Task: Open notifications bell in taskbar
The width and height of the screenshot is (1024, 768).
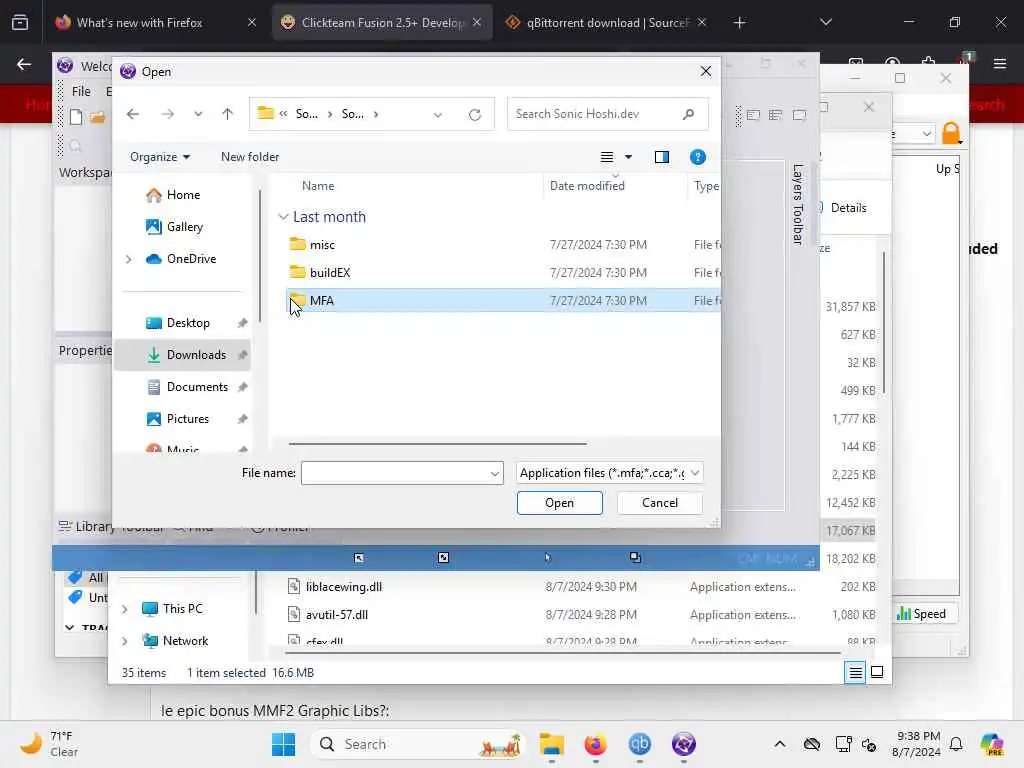Action: [956, 744]
